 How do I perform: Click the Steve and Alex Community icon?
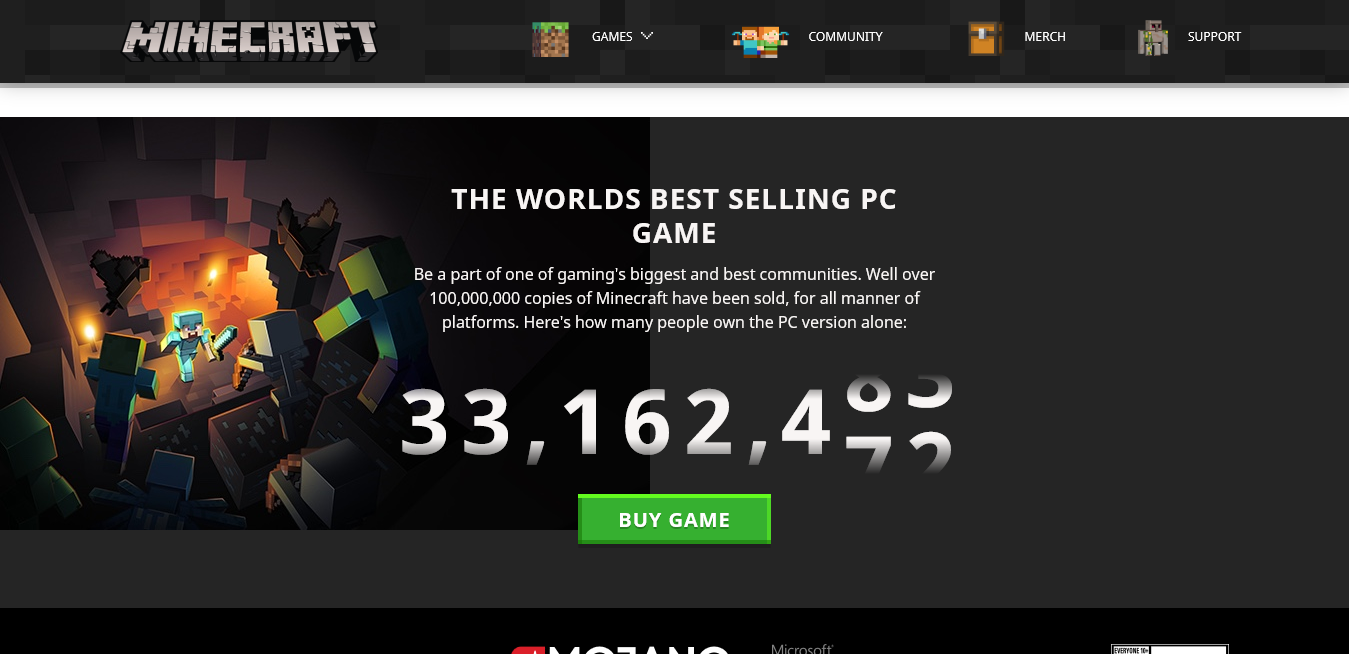pyautogui.click(x=760, y=41)
